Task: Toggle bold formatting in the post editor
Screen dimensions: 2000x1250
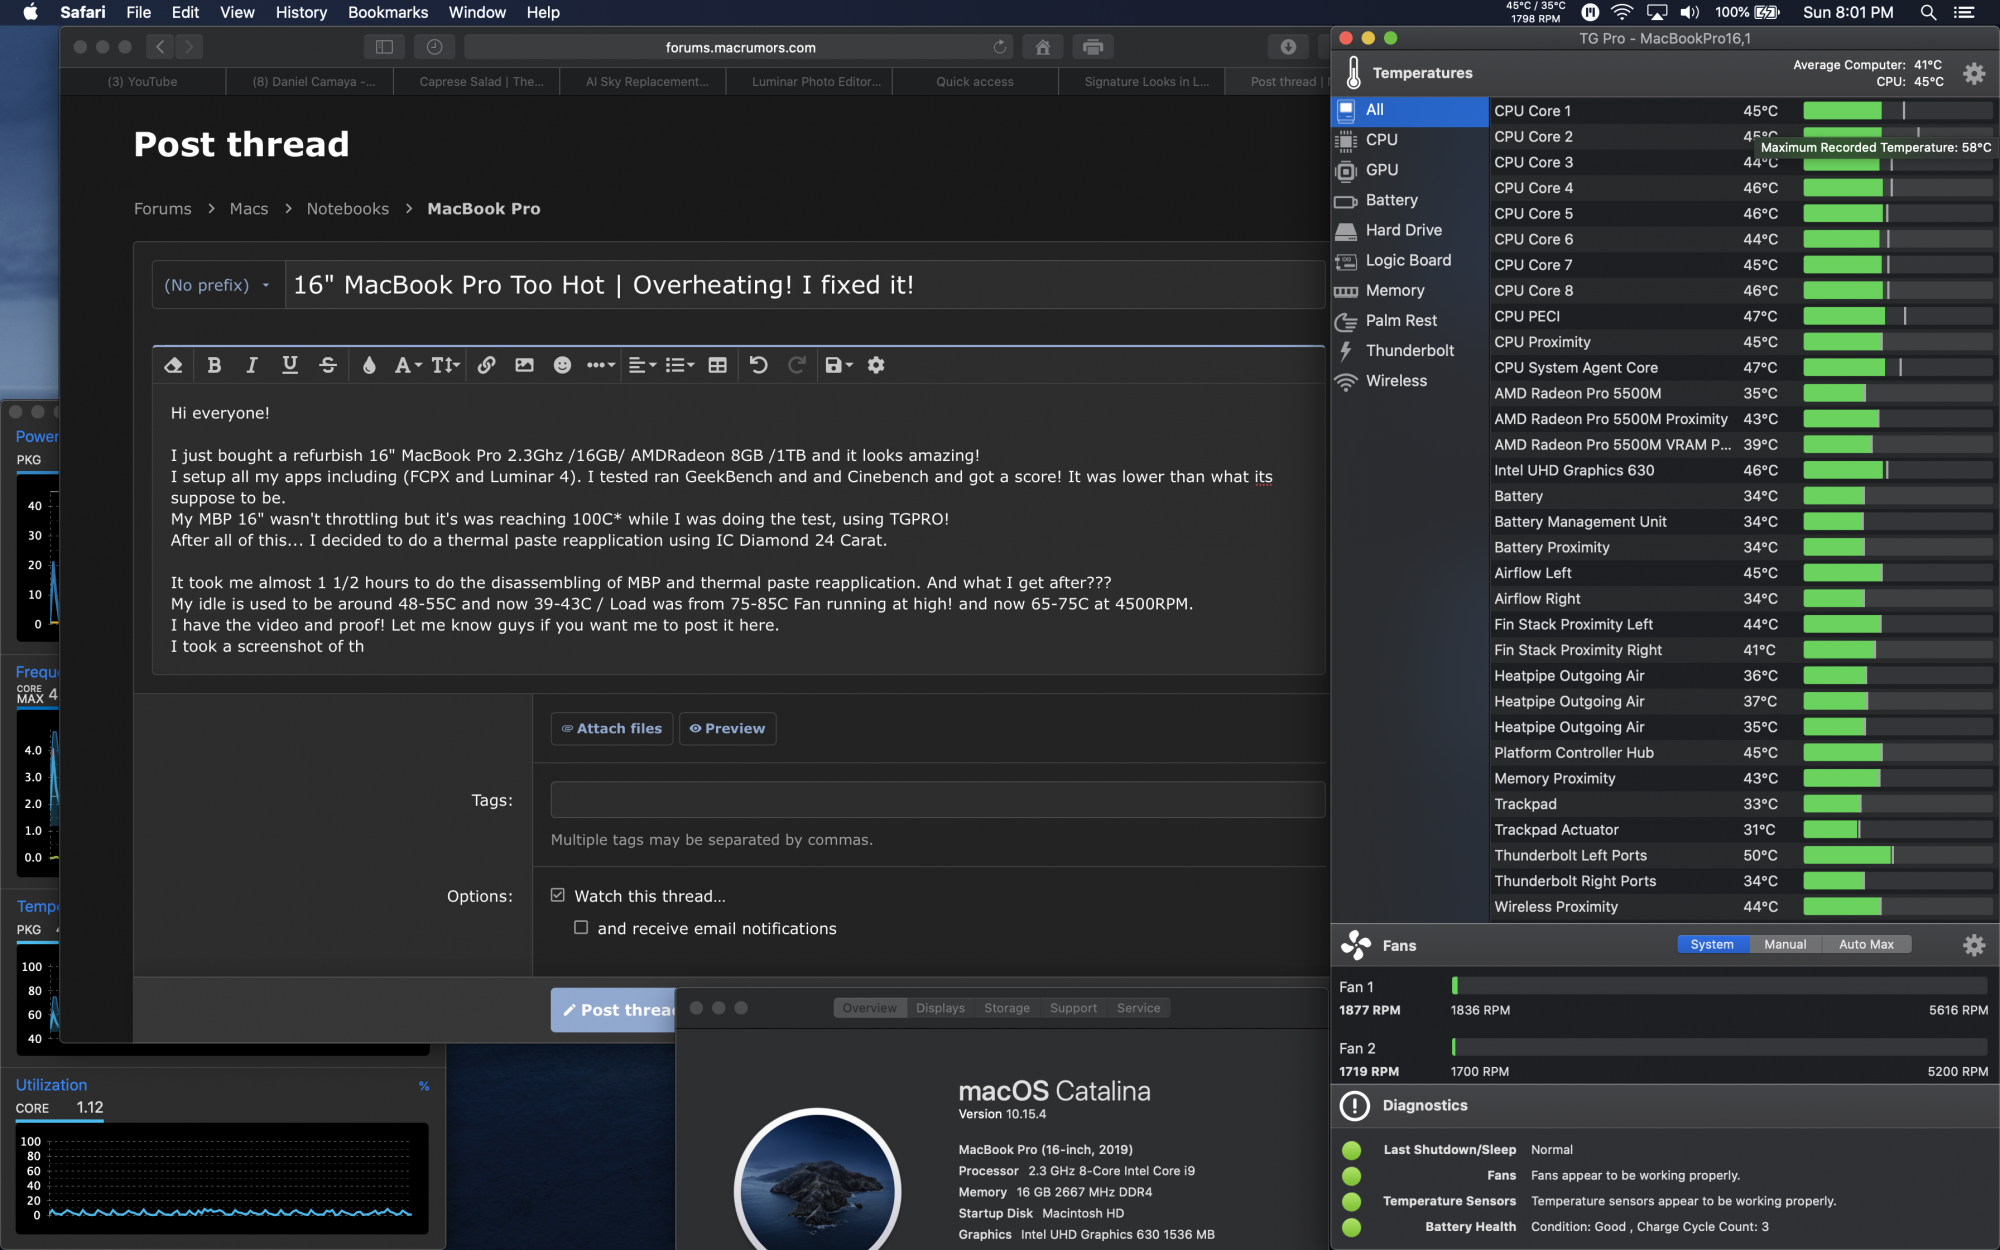Action: pyautogui.click(x=214, y=365)
